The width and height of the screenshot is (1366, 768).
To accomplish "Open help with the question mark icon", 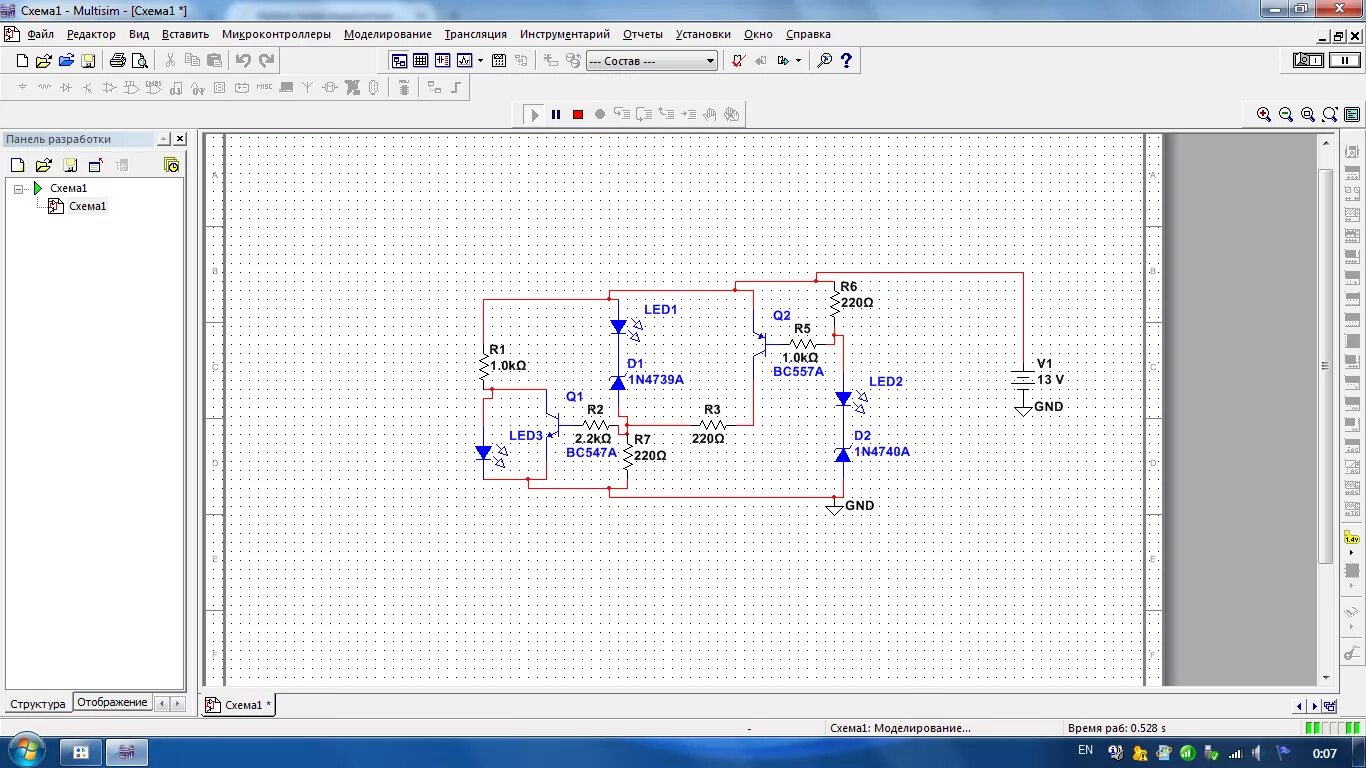I will click(847, 60).
